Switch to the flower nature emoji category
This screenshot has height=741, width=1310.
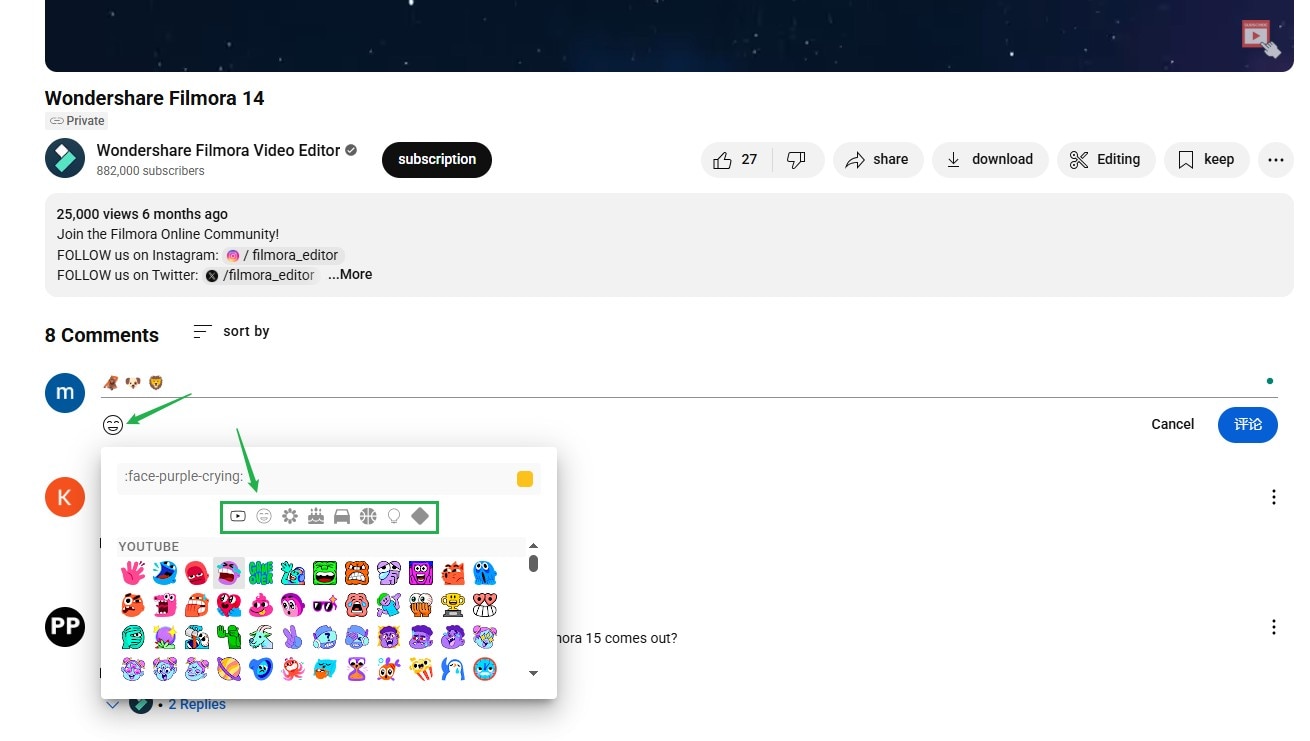pyautogui.click(x=290, y=516)
